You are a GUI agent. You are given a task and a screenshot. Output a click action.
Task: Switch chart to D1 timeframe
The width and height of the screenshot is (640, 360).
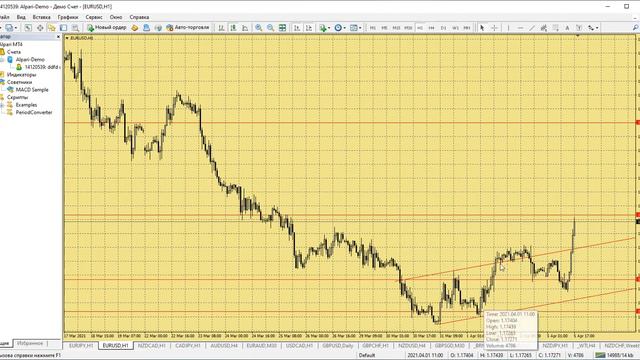(x=443, y=28)
